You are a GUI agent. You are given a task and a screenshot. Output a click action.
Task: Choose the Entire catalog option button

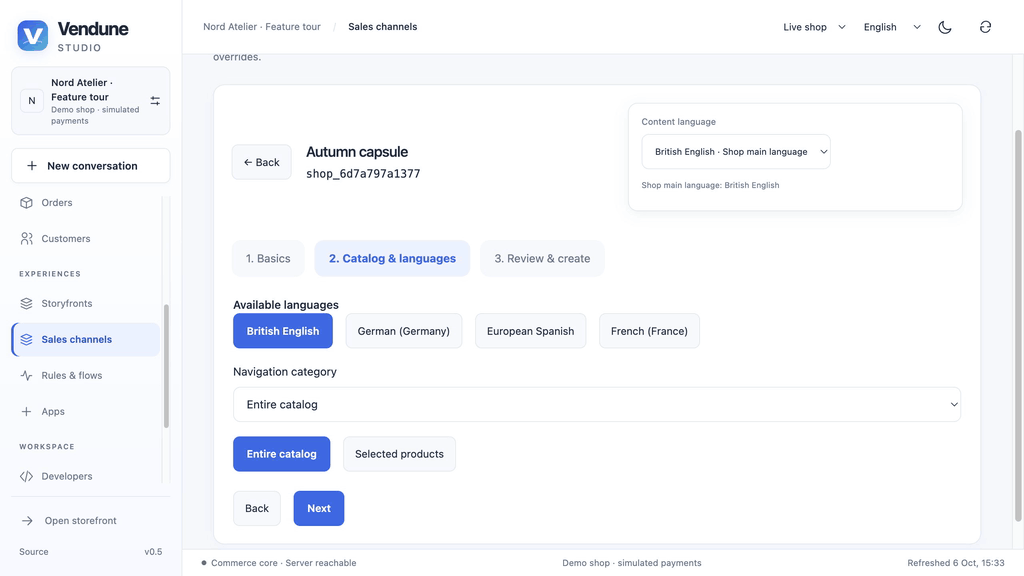[281, 454]
